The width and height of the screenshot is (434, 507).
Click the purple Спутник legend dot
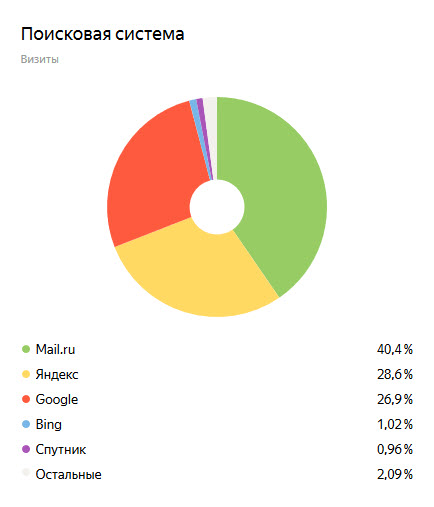pyautogui.click(x=26, y=449)
